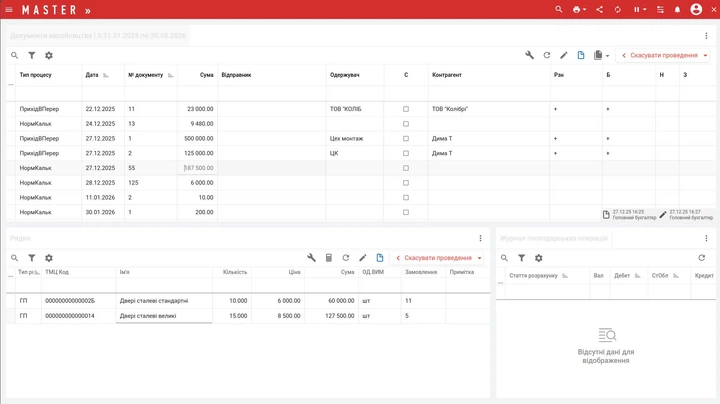720x404 pixels.
Task: Open the filter in the Журнал toolbar
Action: click(x=522, y=258)
